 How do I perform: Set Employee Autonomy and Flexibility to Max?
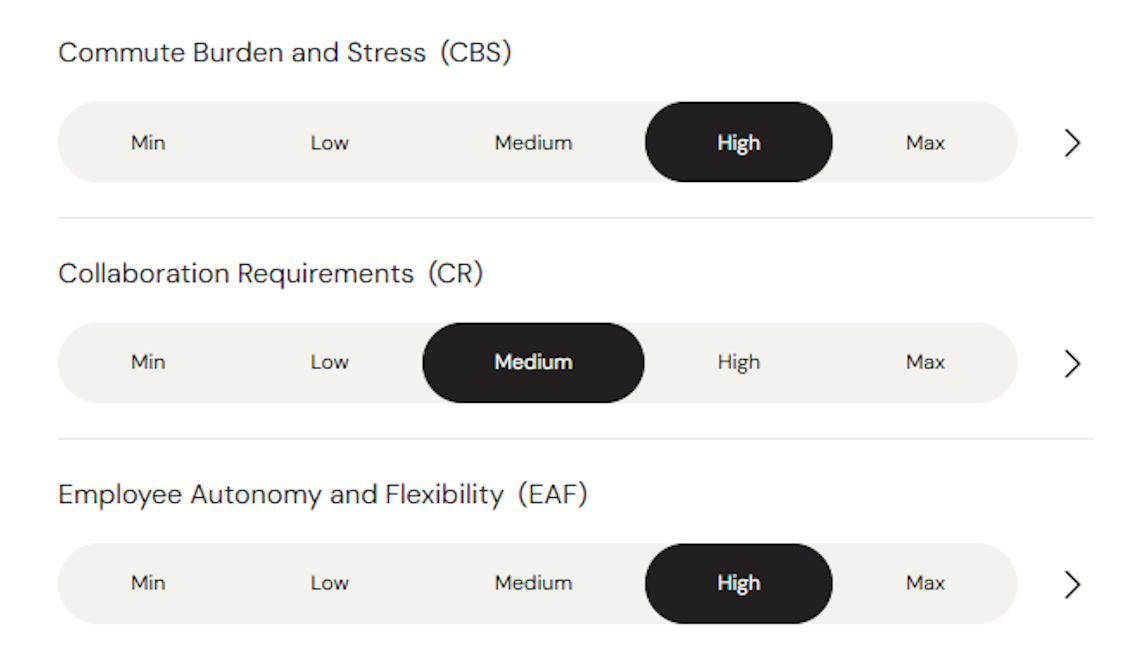coord(925,583)
